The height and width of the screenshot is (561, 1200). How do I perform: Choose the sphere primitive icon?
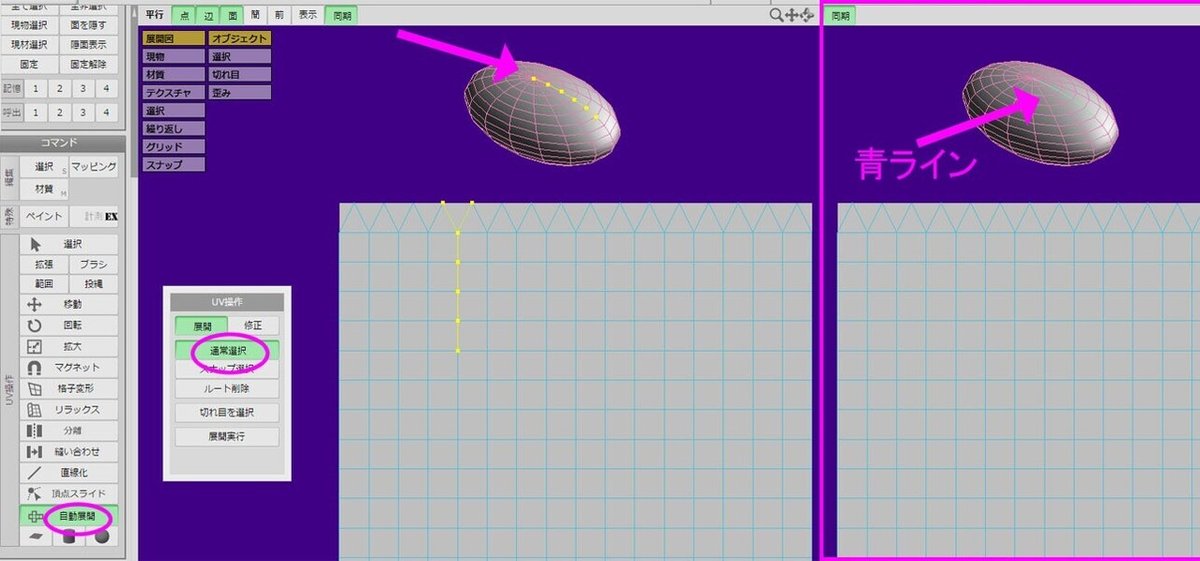(102, 536)
